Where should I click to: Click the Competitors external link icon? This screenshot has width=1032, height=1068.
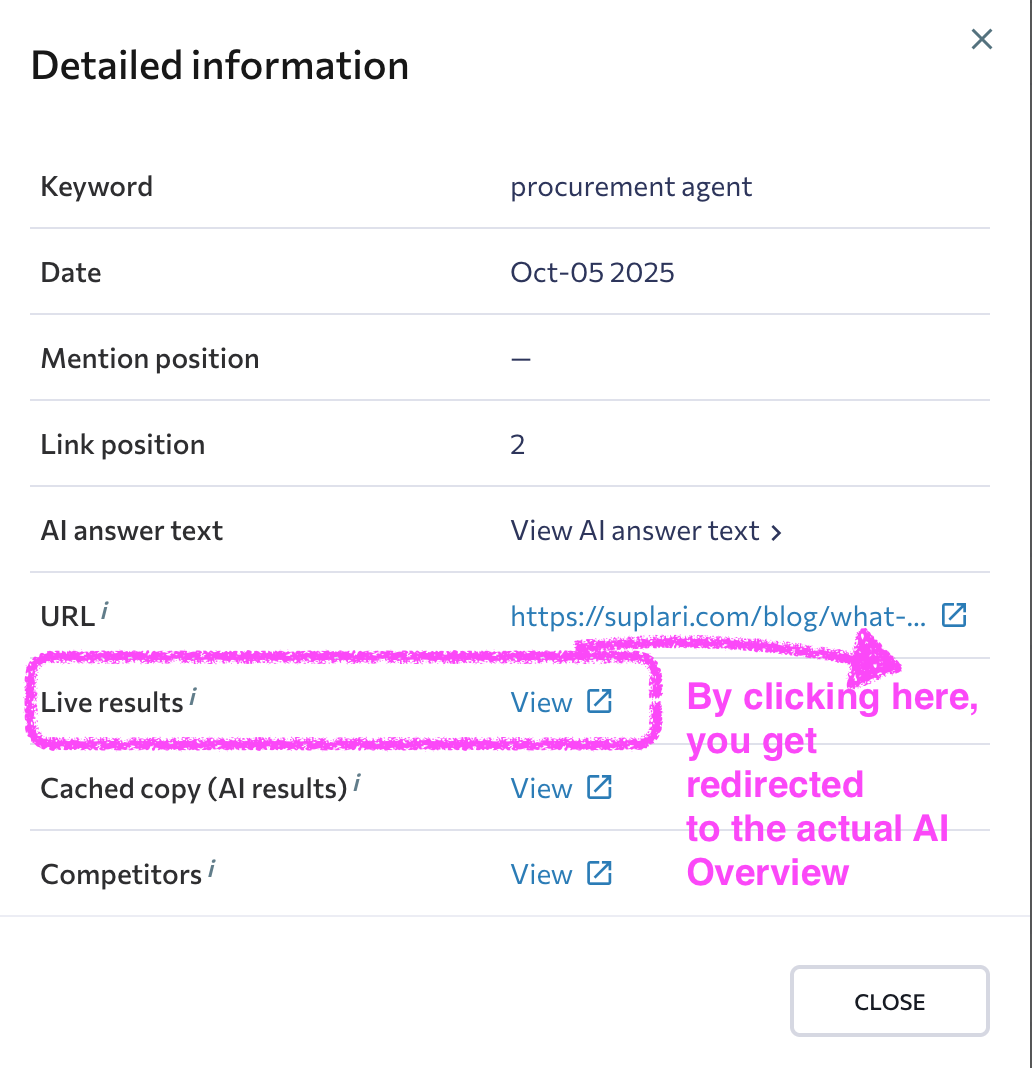(x=598, y=873)
